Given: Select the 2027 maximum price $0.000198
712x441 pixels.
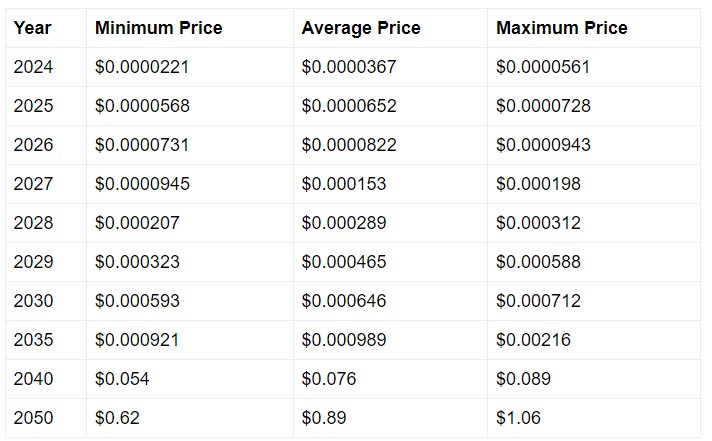Looking at the screenshot, I should (x=538, y=184).
